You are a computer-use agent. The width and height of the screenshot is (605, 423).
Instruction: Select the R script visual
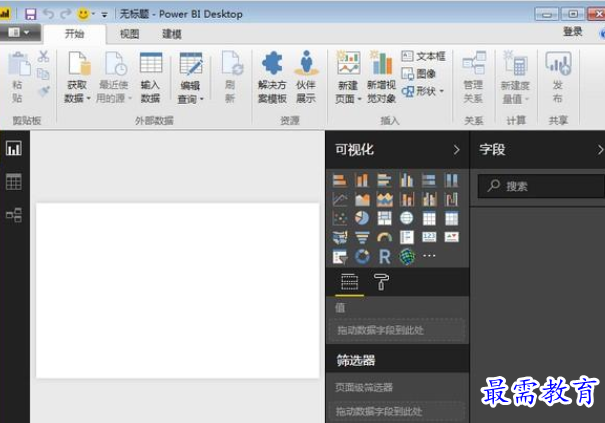pos(384,256)
